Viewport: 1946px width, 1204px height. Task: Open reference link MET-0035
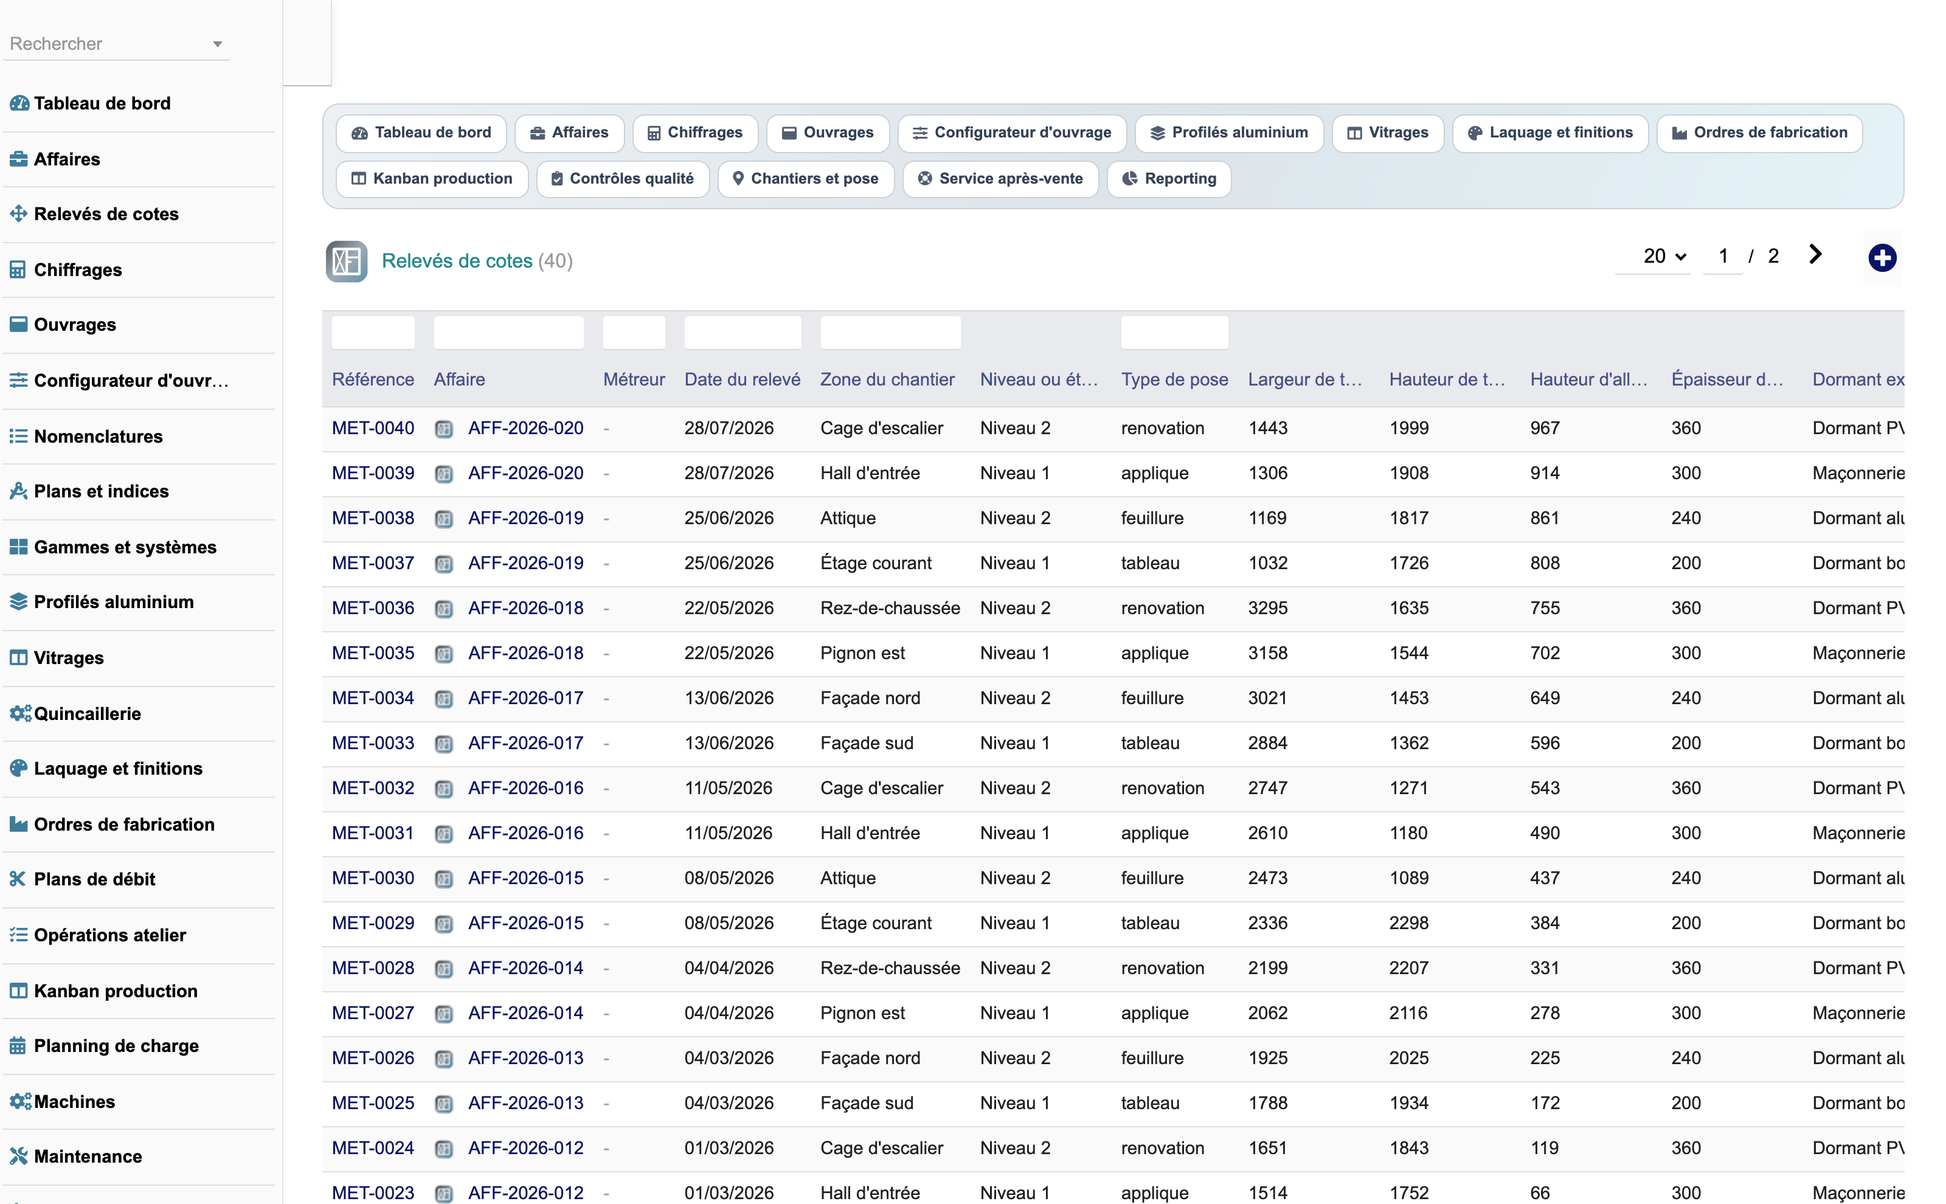click(373, 653)
